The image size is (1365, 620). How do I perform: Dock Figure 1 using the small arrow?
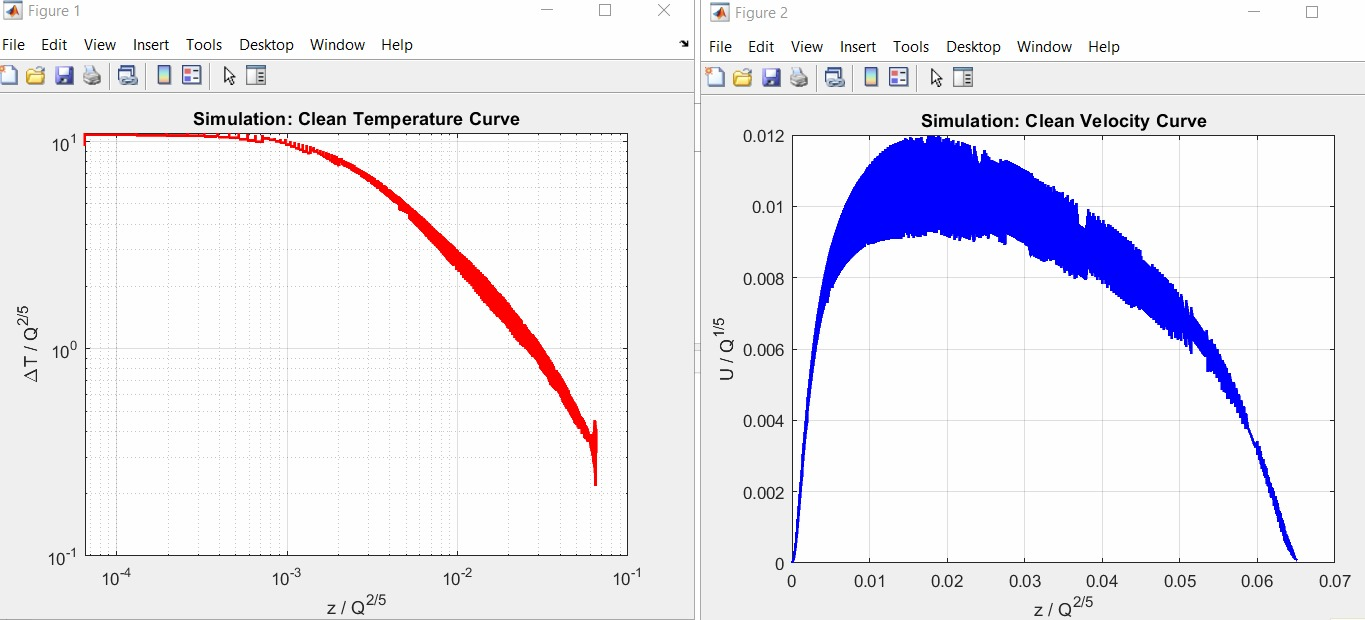pos(684,44)
